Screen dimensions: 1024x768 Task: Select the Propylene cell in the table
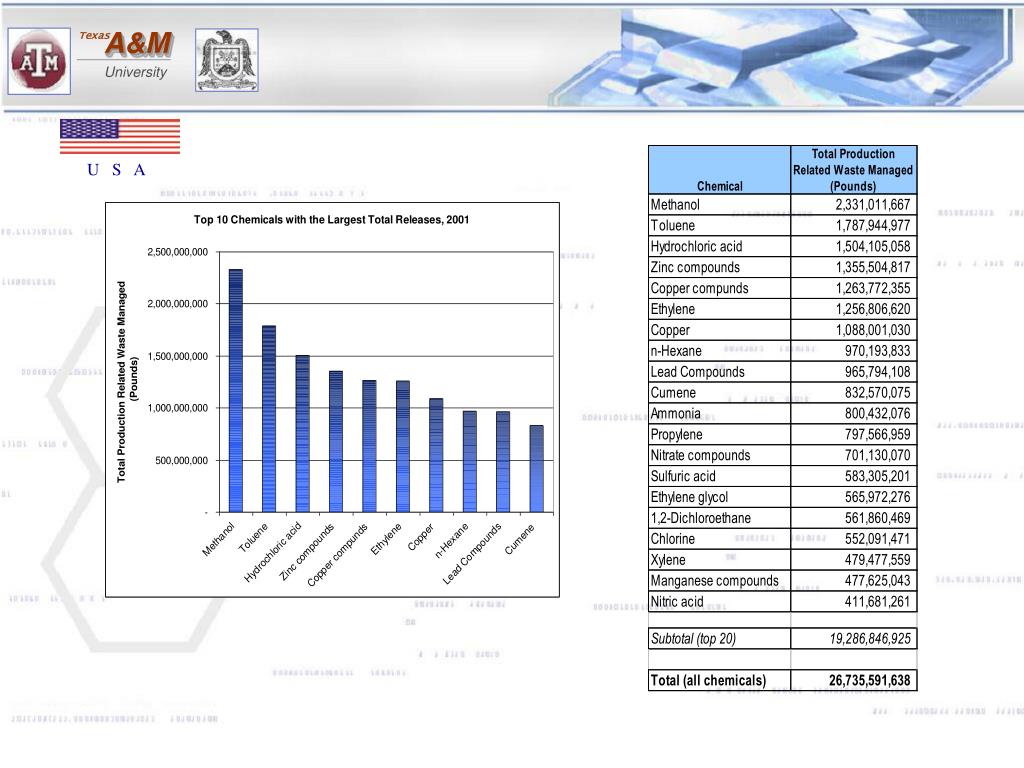pyautogui.click(x=720, y=435)
